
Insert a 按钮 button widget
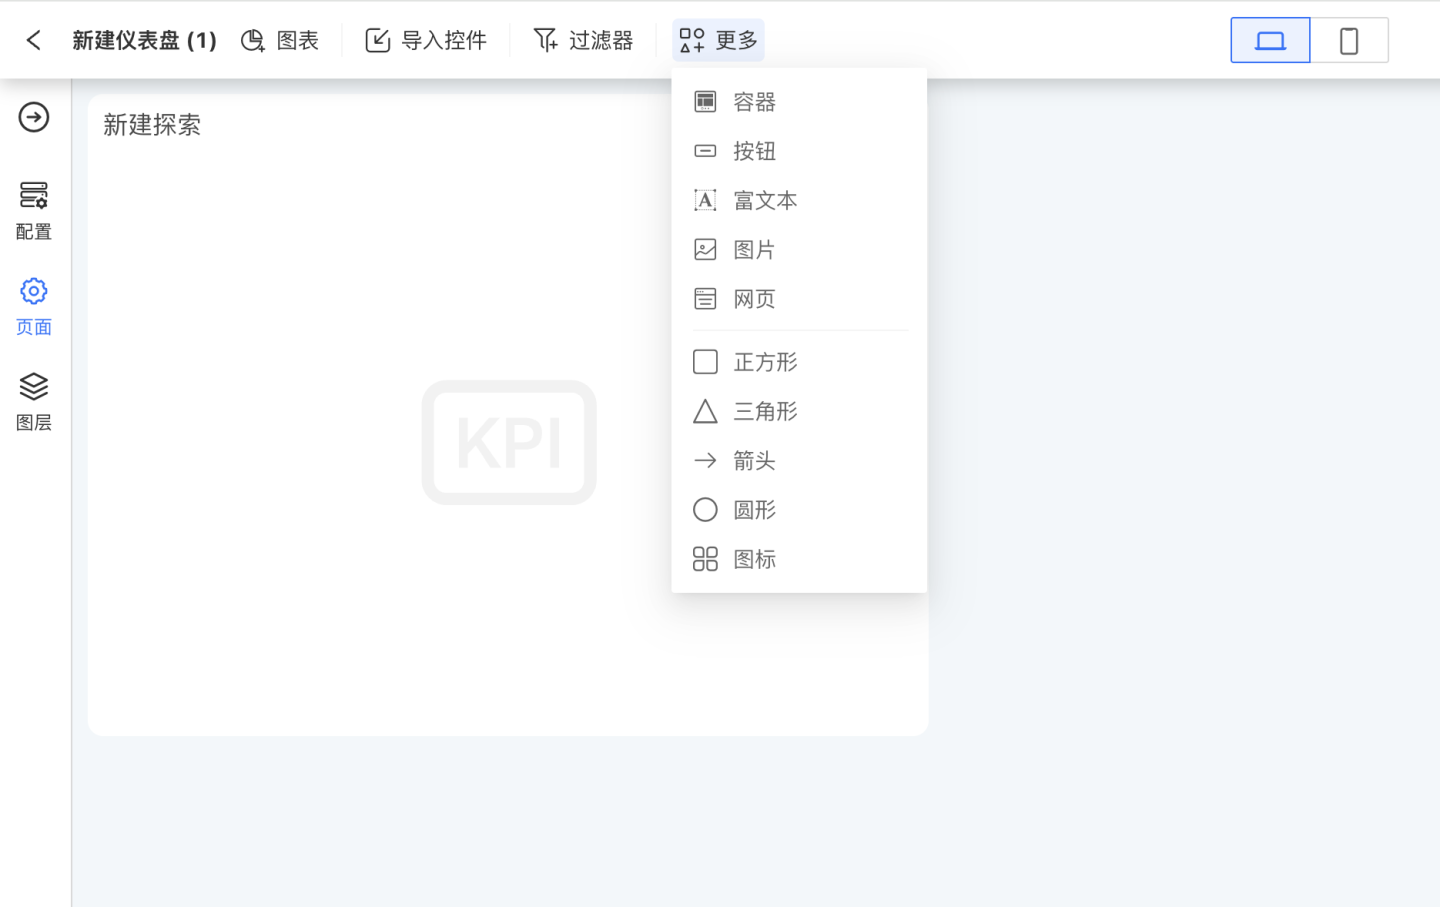click(754, 151)
